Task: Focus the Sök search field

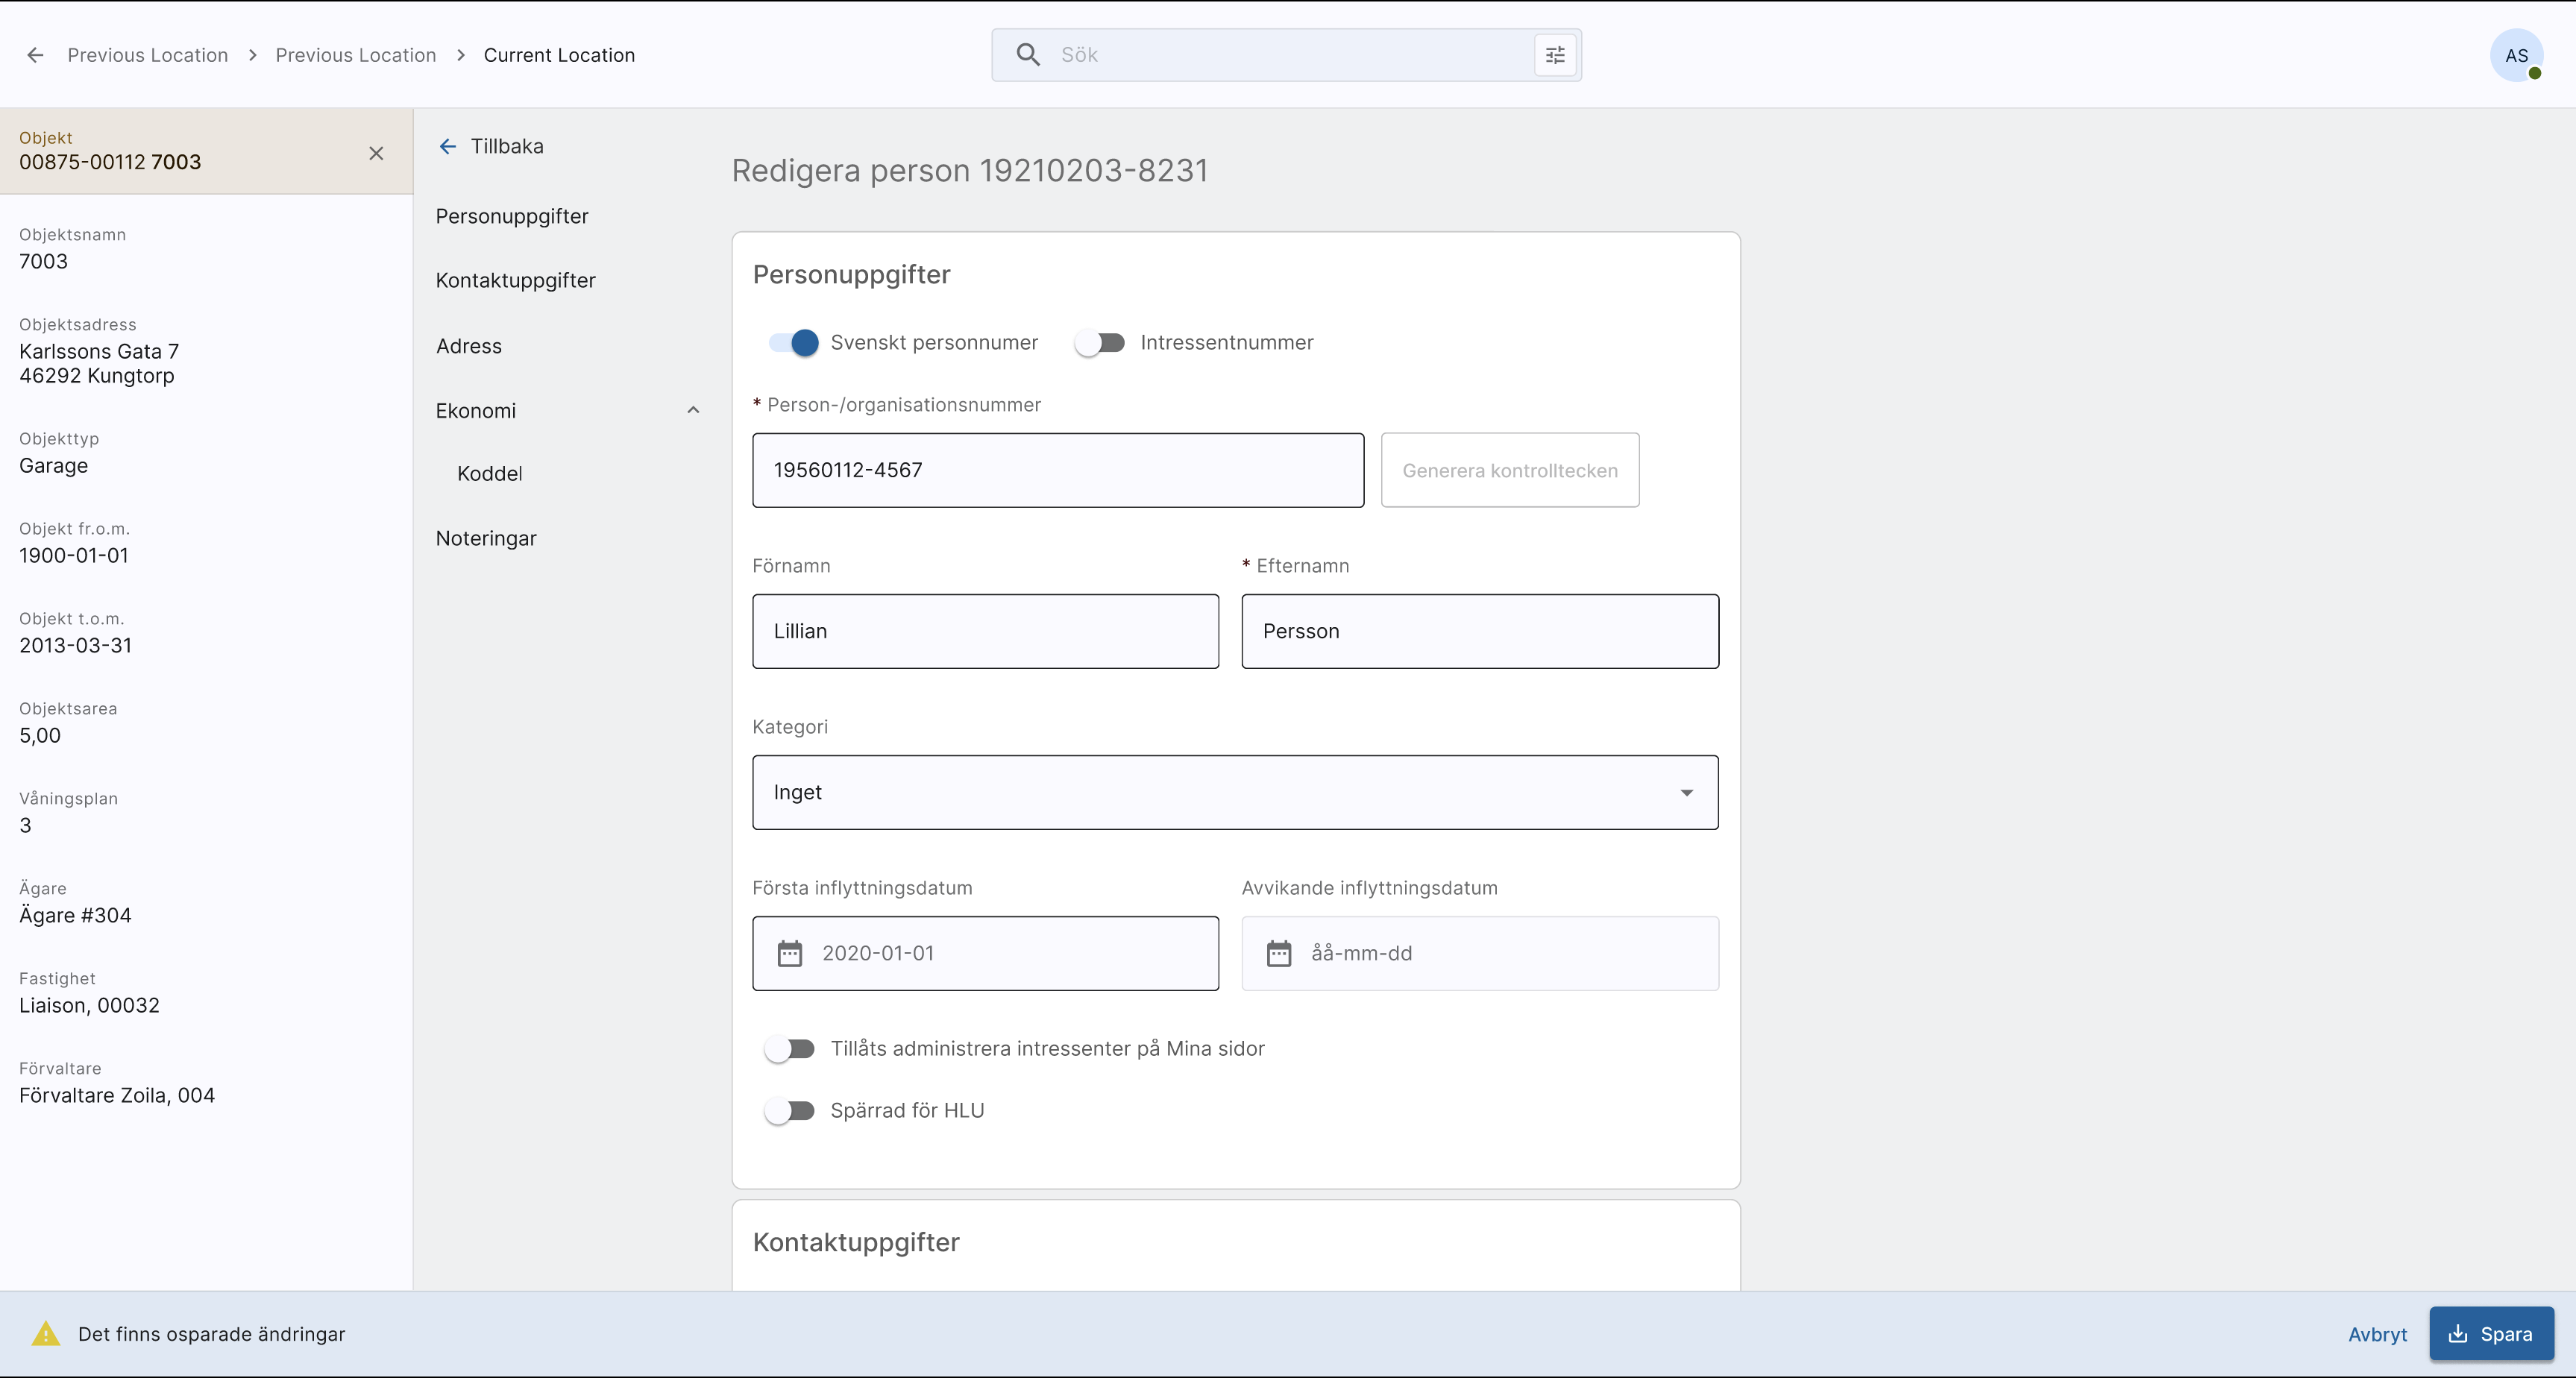Action: point(1286,55)
